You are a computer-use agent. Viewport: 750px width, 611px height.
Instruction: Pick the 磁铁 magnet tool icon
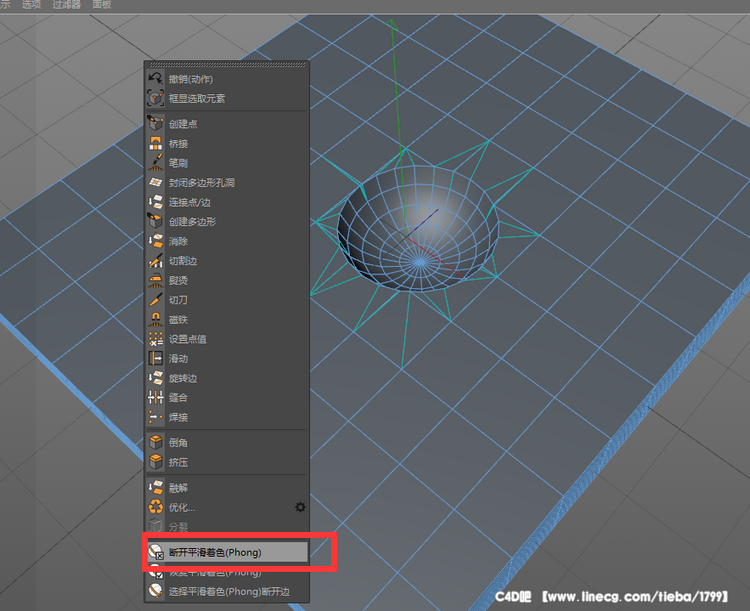pyautogui.click(x=155, y=319)
